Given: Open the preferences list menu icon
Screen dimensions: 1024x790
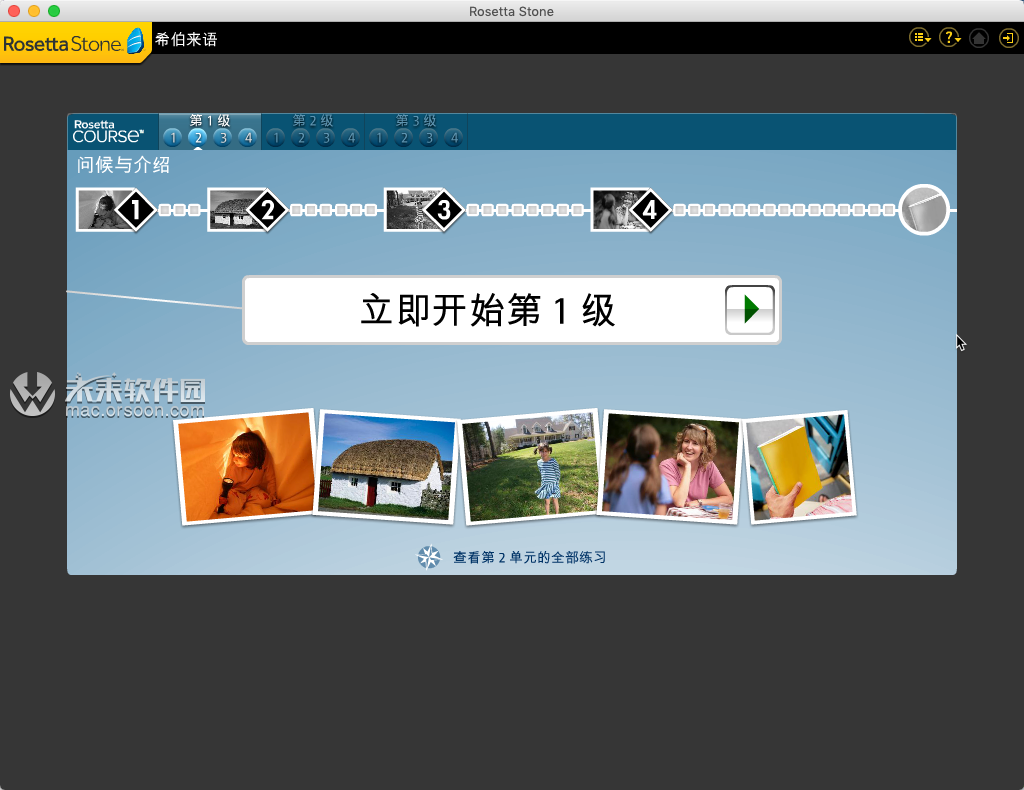Looking at the screenshot, I should pos(920,38).
